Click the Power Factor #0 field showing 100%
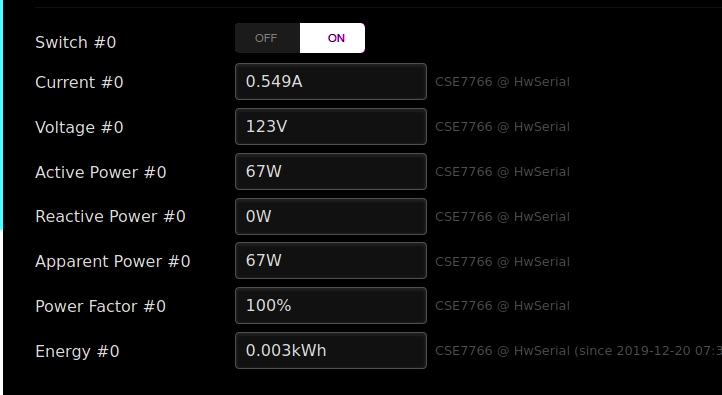 pyautogui.click(x=331, y=306)
